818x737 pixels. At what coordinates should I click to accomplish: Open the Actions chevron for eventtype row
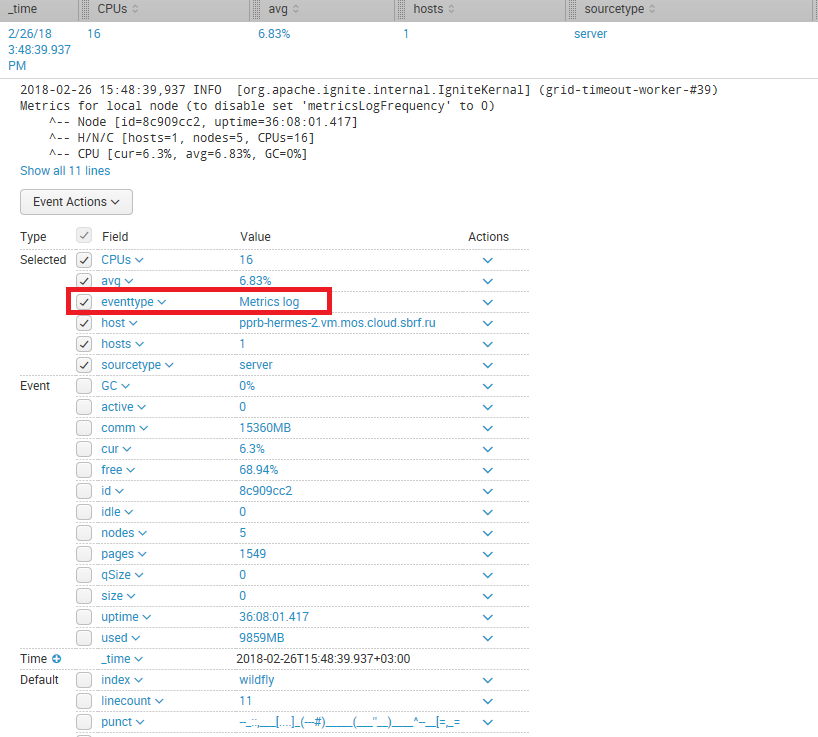pos(488,302)
